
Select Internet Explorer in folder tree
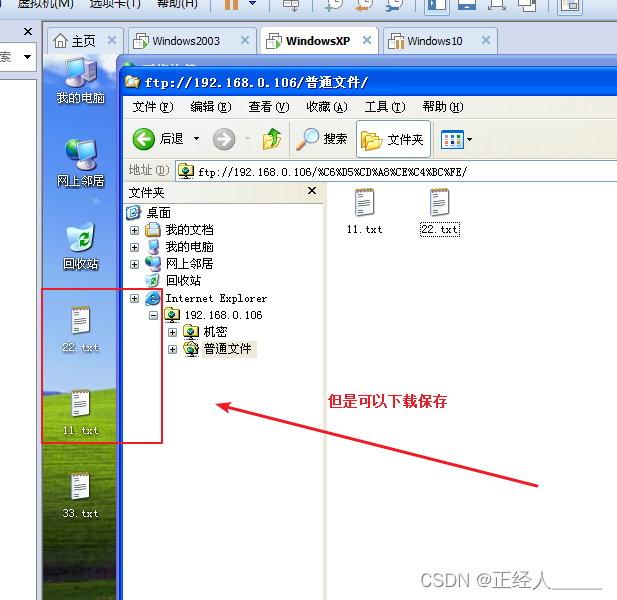216,298
